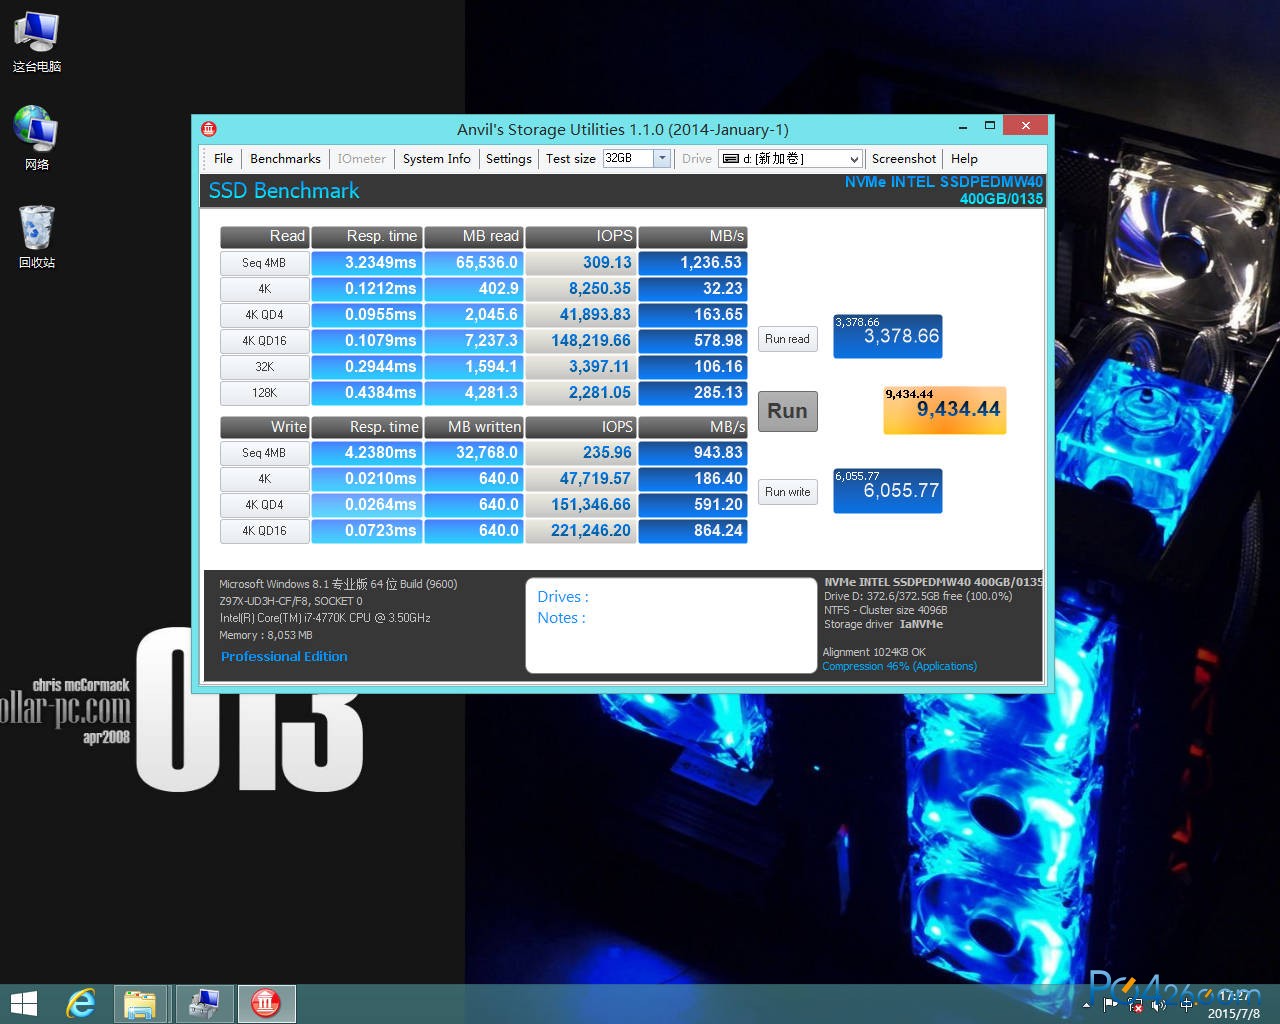This screenshot has width=1280, height=1024.
Task: Click the Run write button
Action: click(x=787, y=492)
